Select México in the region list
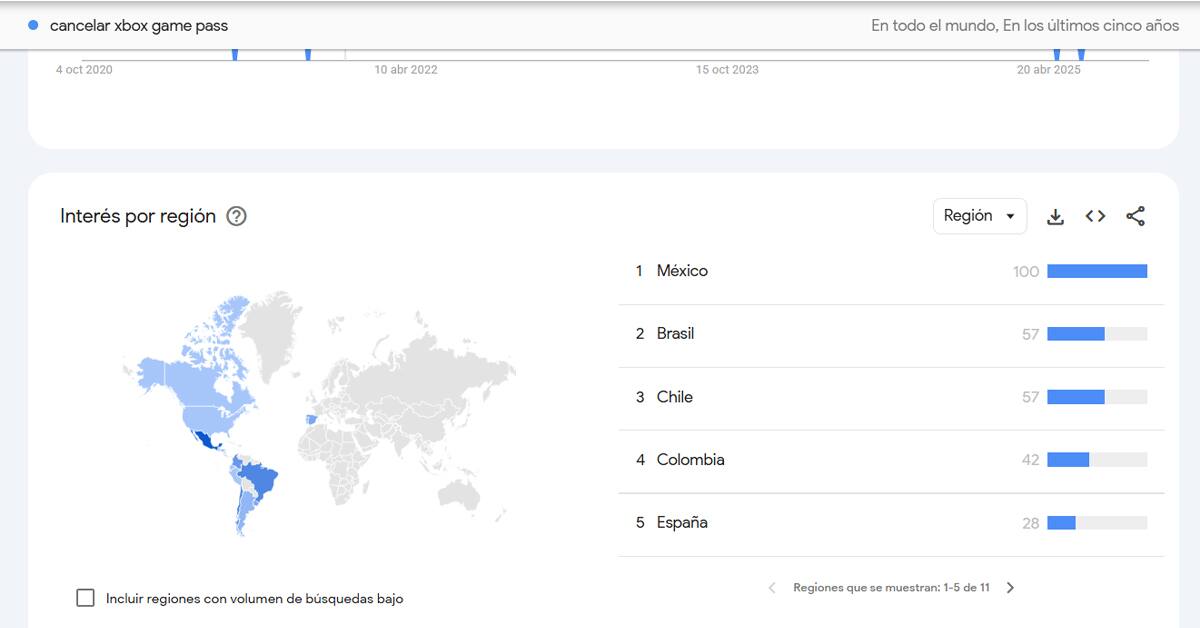 [891, 271]
